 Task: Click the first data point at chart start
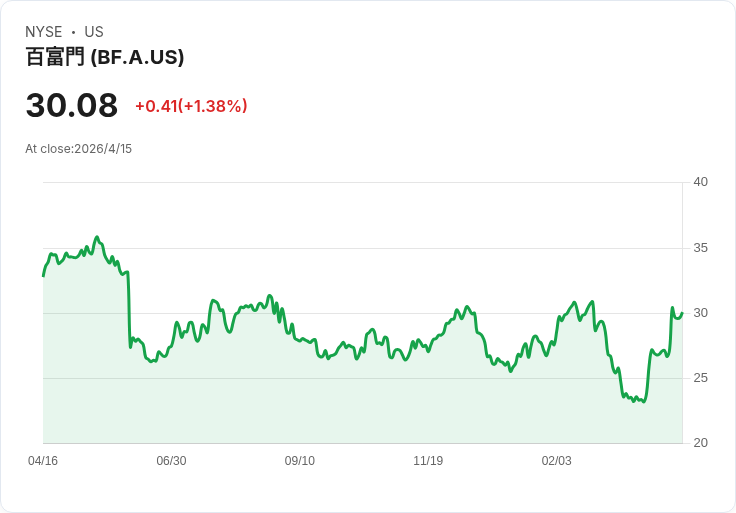tap(43, 276)
